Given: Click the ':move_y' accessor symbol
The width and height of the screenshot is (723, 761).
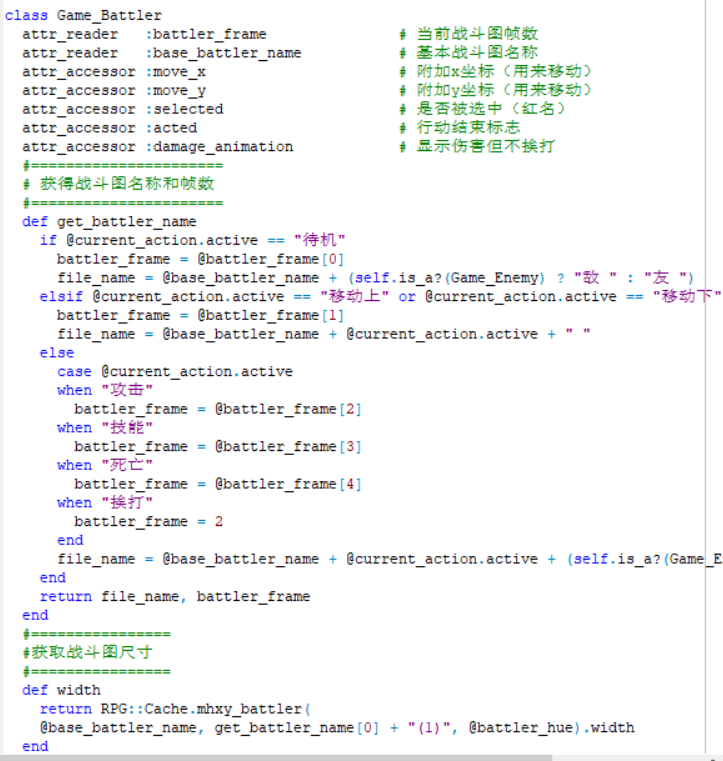Looking at the screenshot, I should point(175,91).
